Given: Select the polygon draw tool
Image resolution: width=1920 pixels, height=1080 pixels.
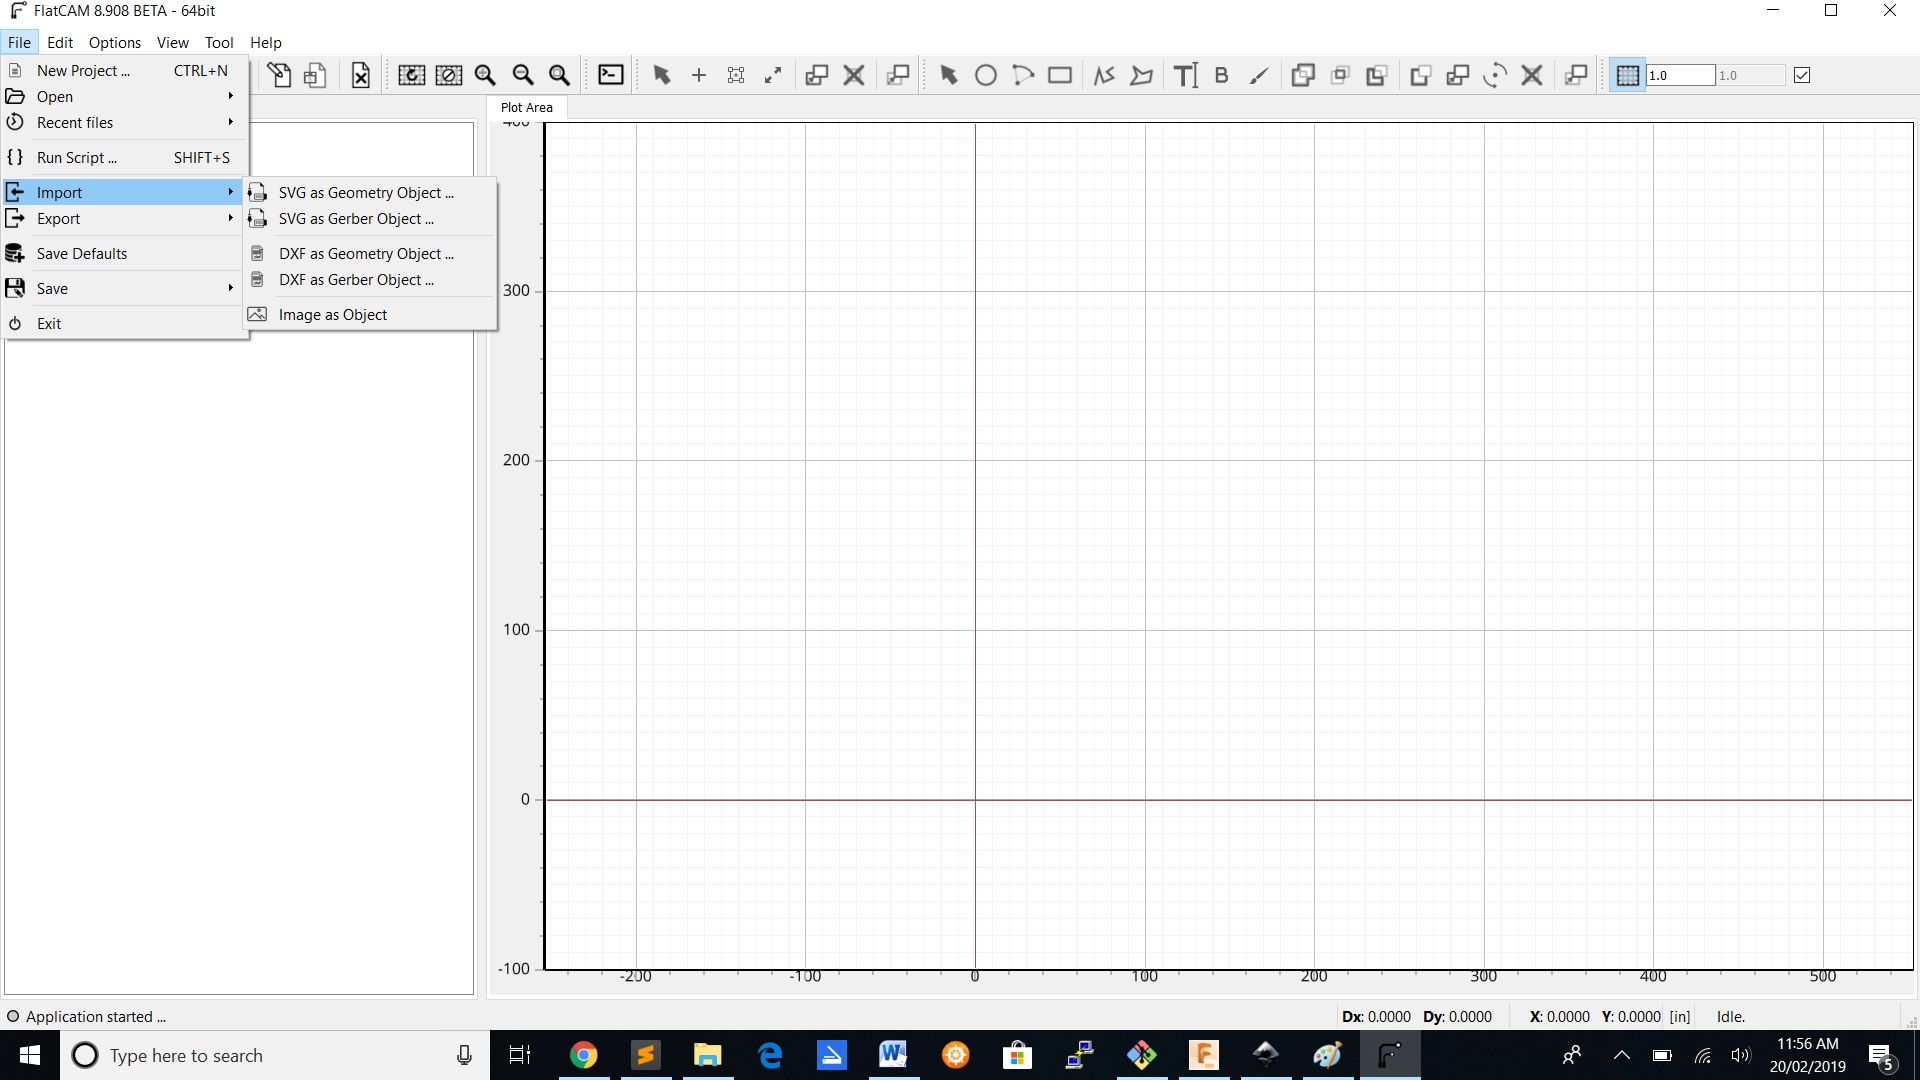Looking at the screenshot, I should click(x=1142, y=75).
